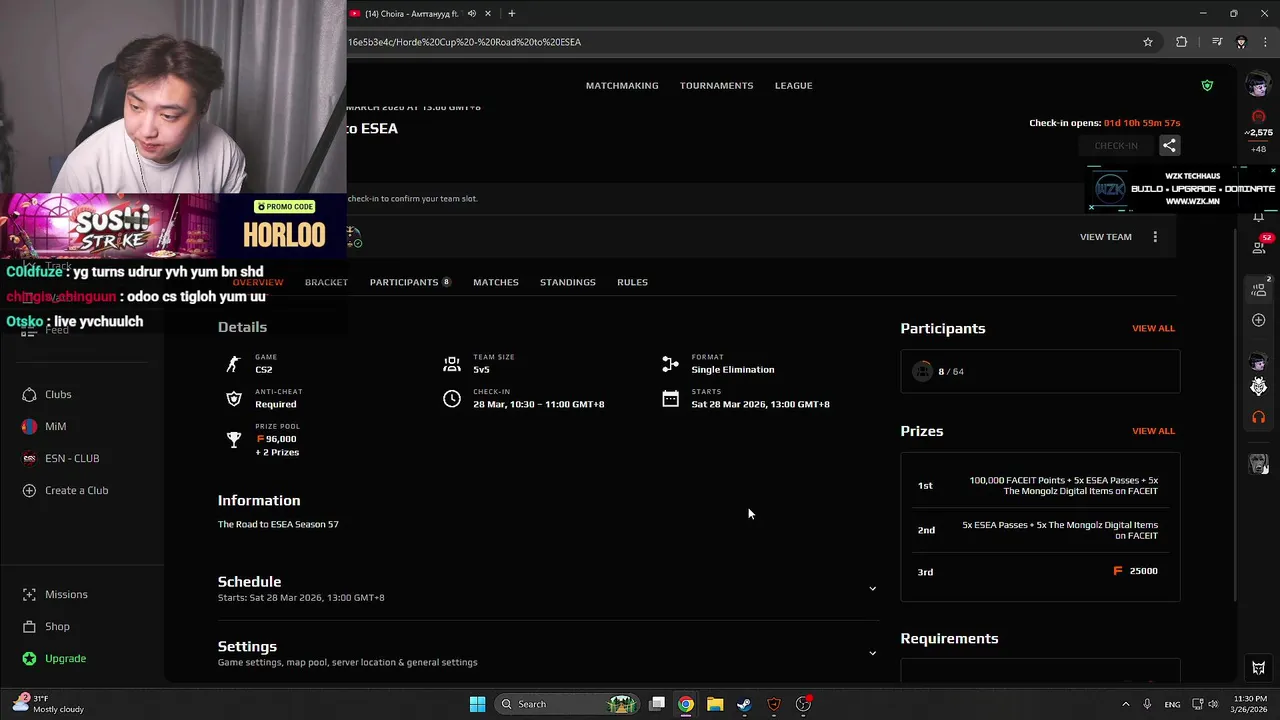Open Chrome extensions puzzle icon

pyautogui.click(x=1182, y=42)
